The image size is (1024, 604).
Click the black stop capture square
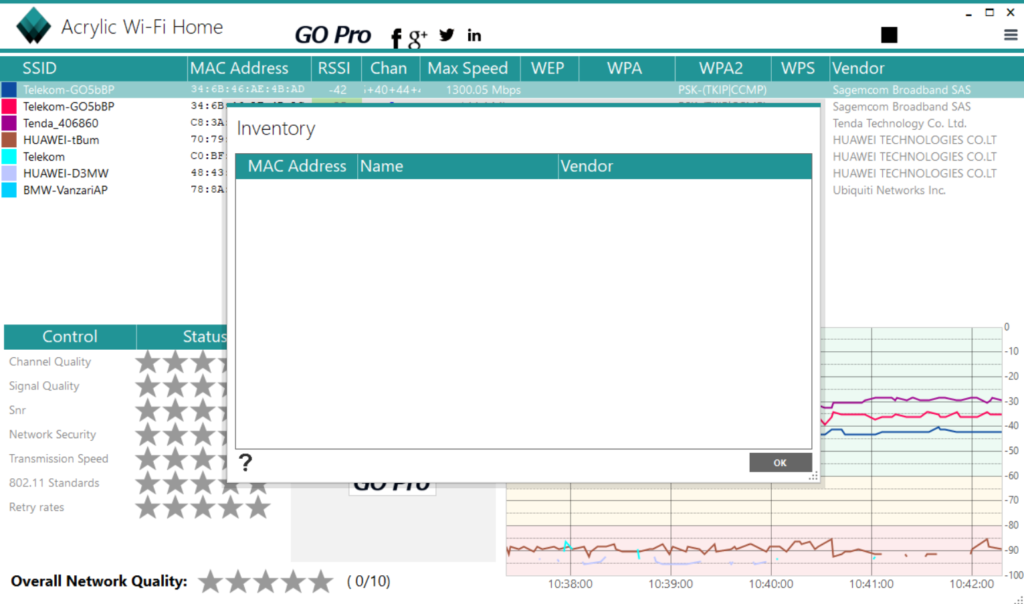(x=889, y=35)
